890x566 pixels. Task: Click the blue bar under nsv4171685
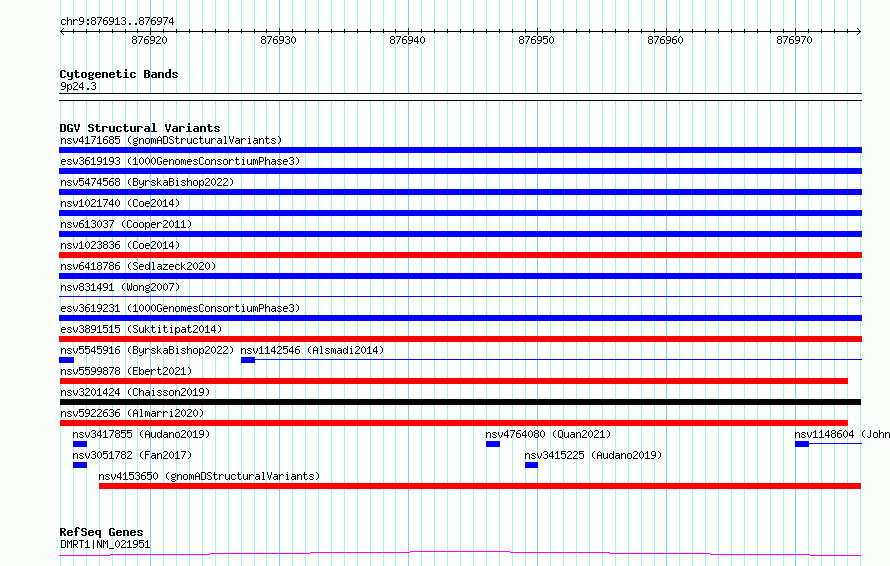(x=460, y=150)
